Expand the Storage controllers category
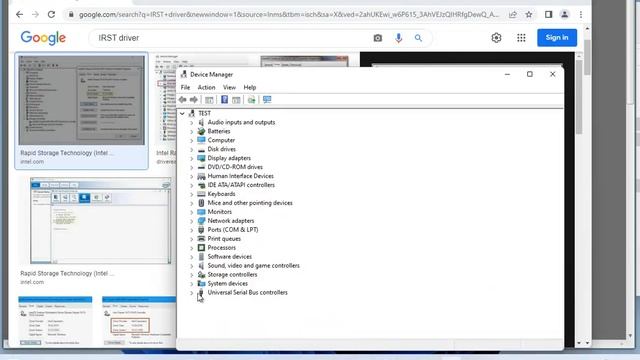This screenshot has height=360, width=640. point(191,275)
